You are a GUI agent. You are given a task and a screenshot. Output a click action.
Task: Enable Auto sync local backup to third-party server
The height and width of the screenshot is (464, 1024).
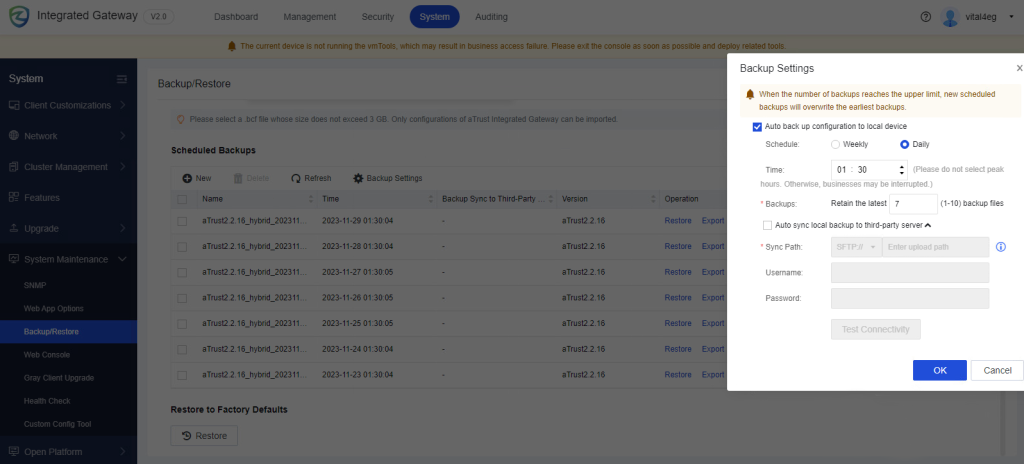[767, 225]
